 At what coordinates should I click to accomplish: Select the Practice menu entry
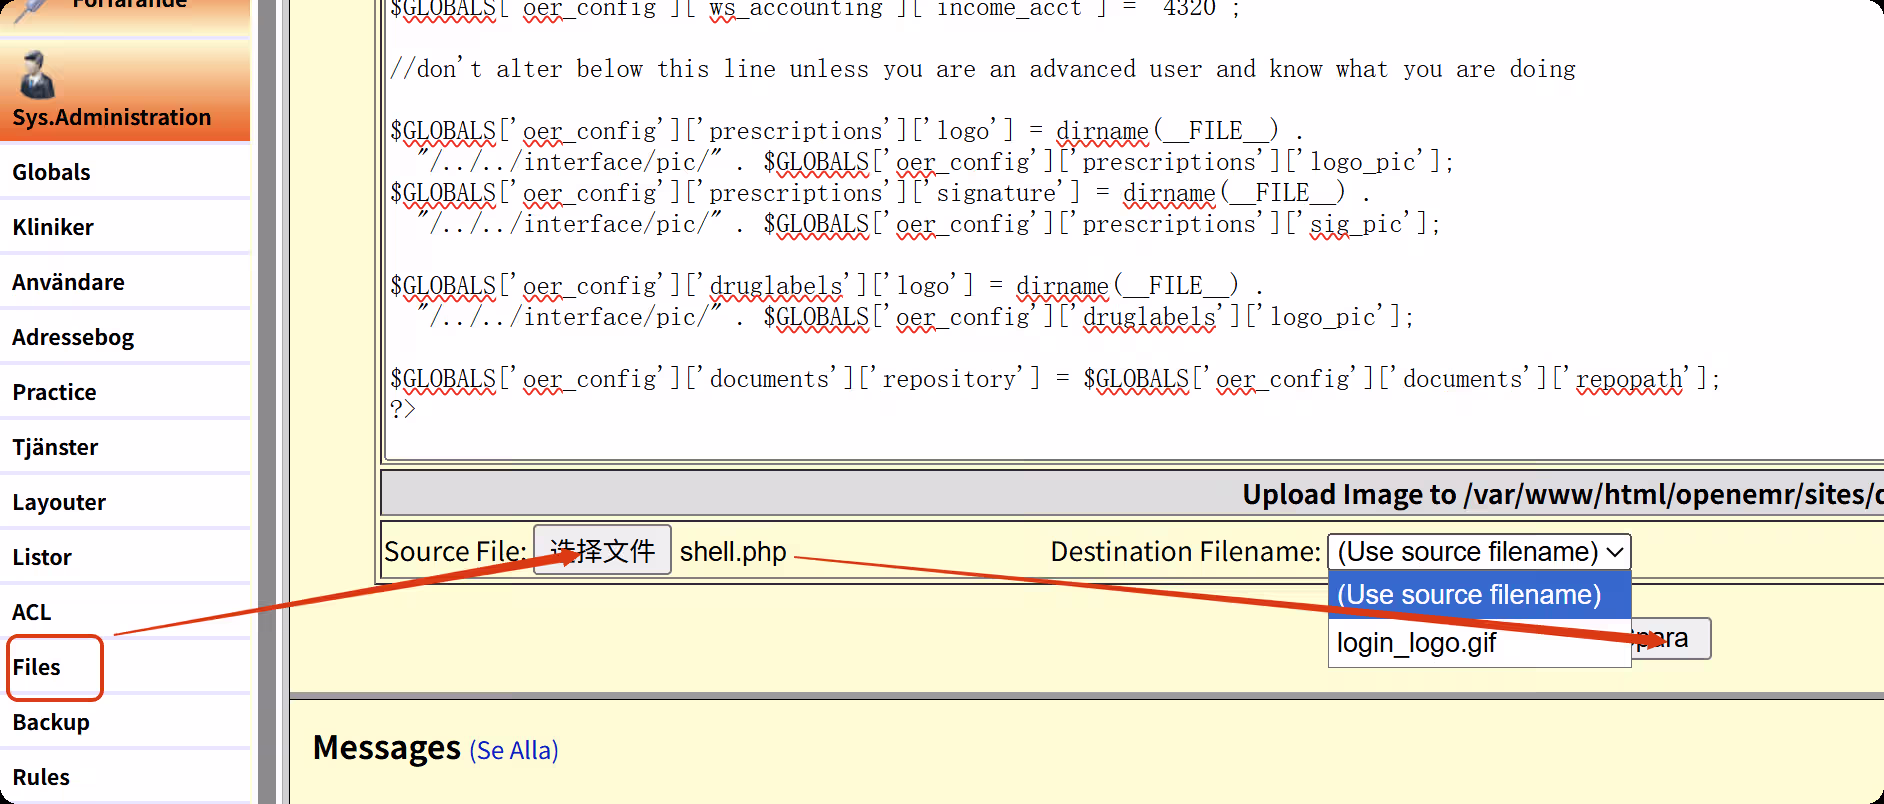pyautogui.click(x=54, y=392)
